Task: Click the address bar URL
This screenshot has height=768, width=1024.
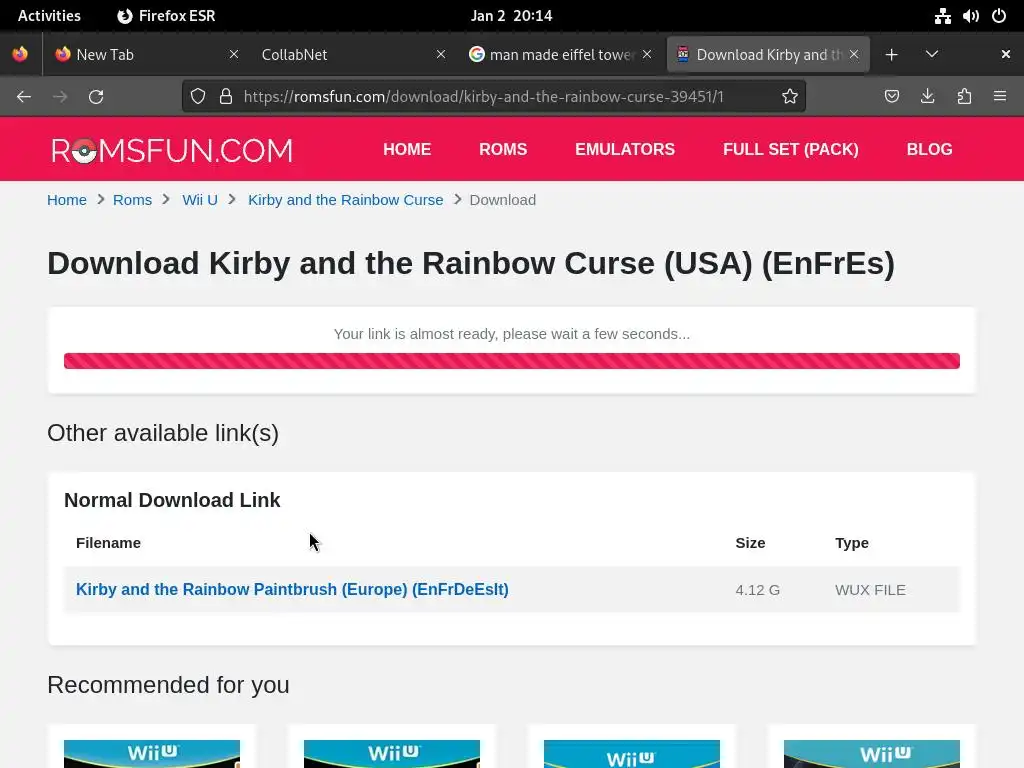Action: (x=483, y=97)
